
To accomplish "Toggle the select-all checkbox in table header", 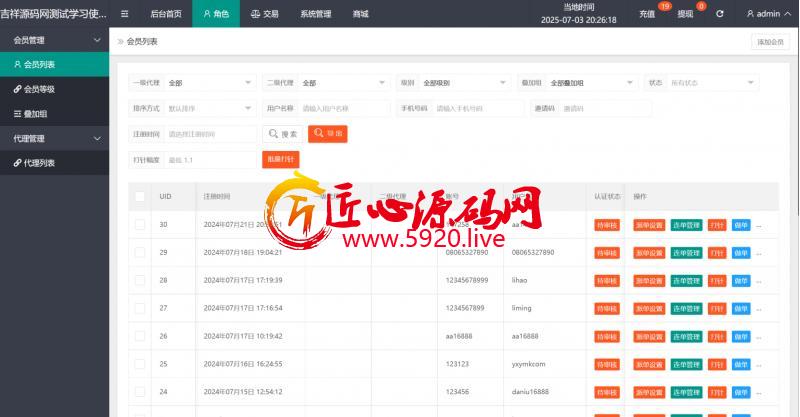I will pos(140,197).
